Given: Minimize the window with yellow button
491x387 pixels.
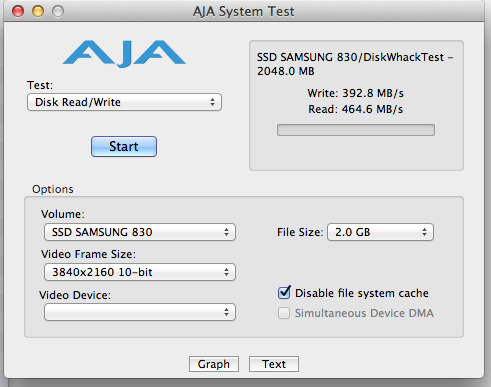Looking at the screenshot, I should [38, 11].
